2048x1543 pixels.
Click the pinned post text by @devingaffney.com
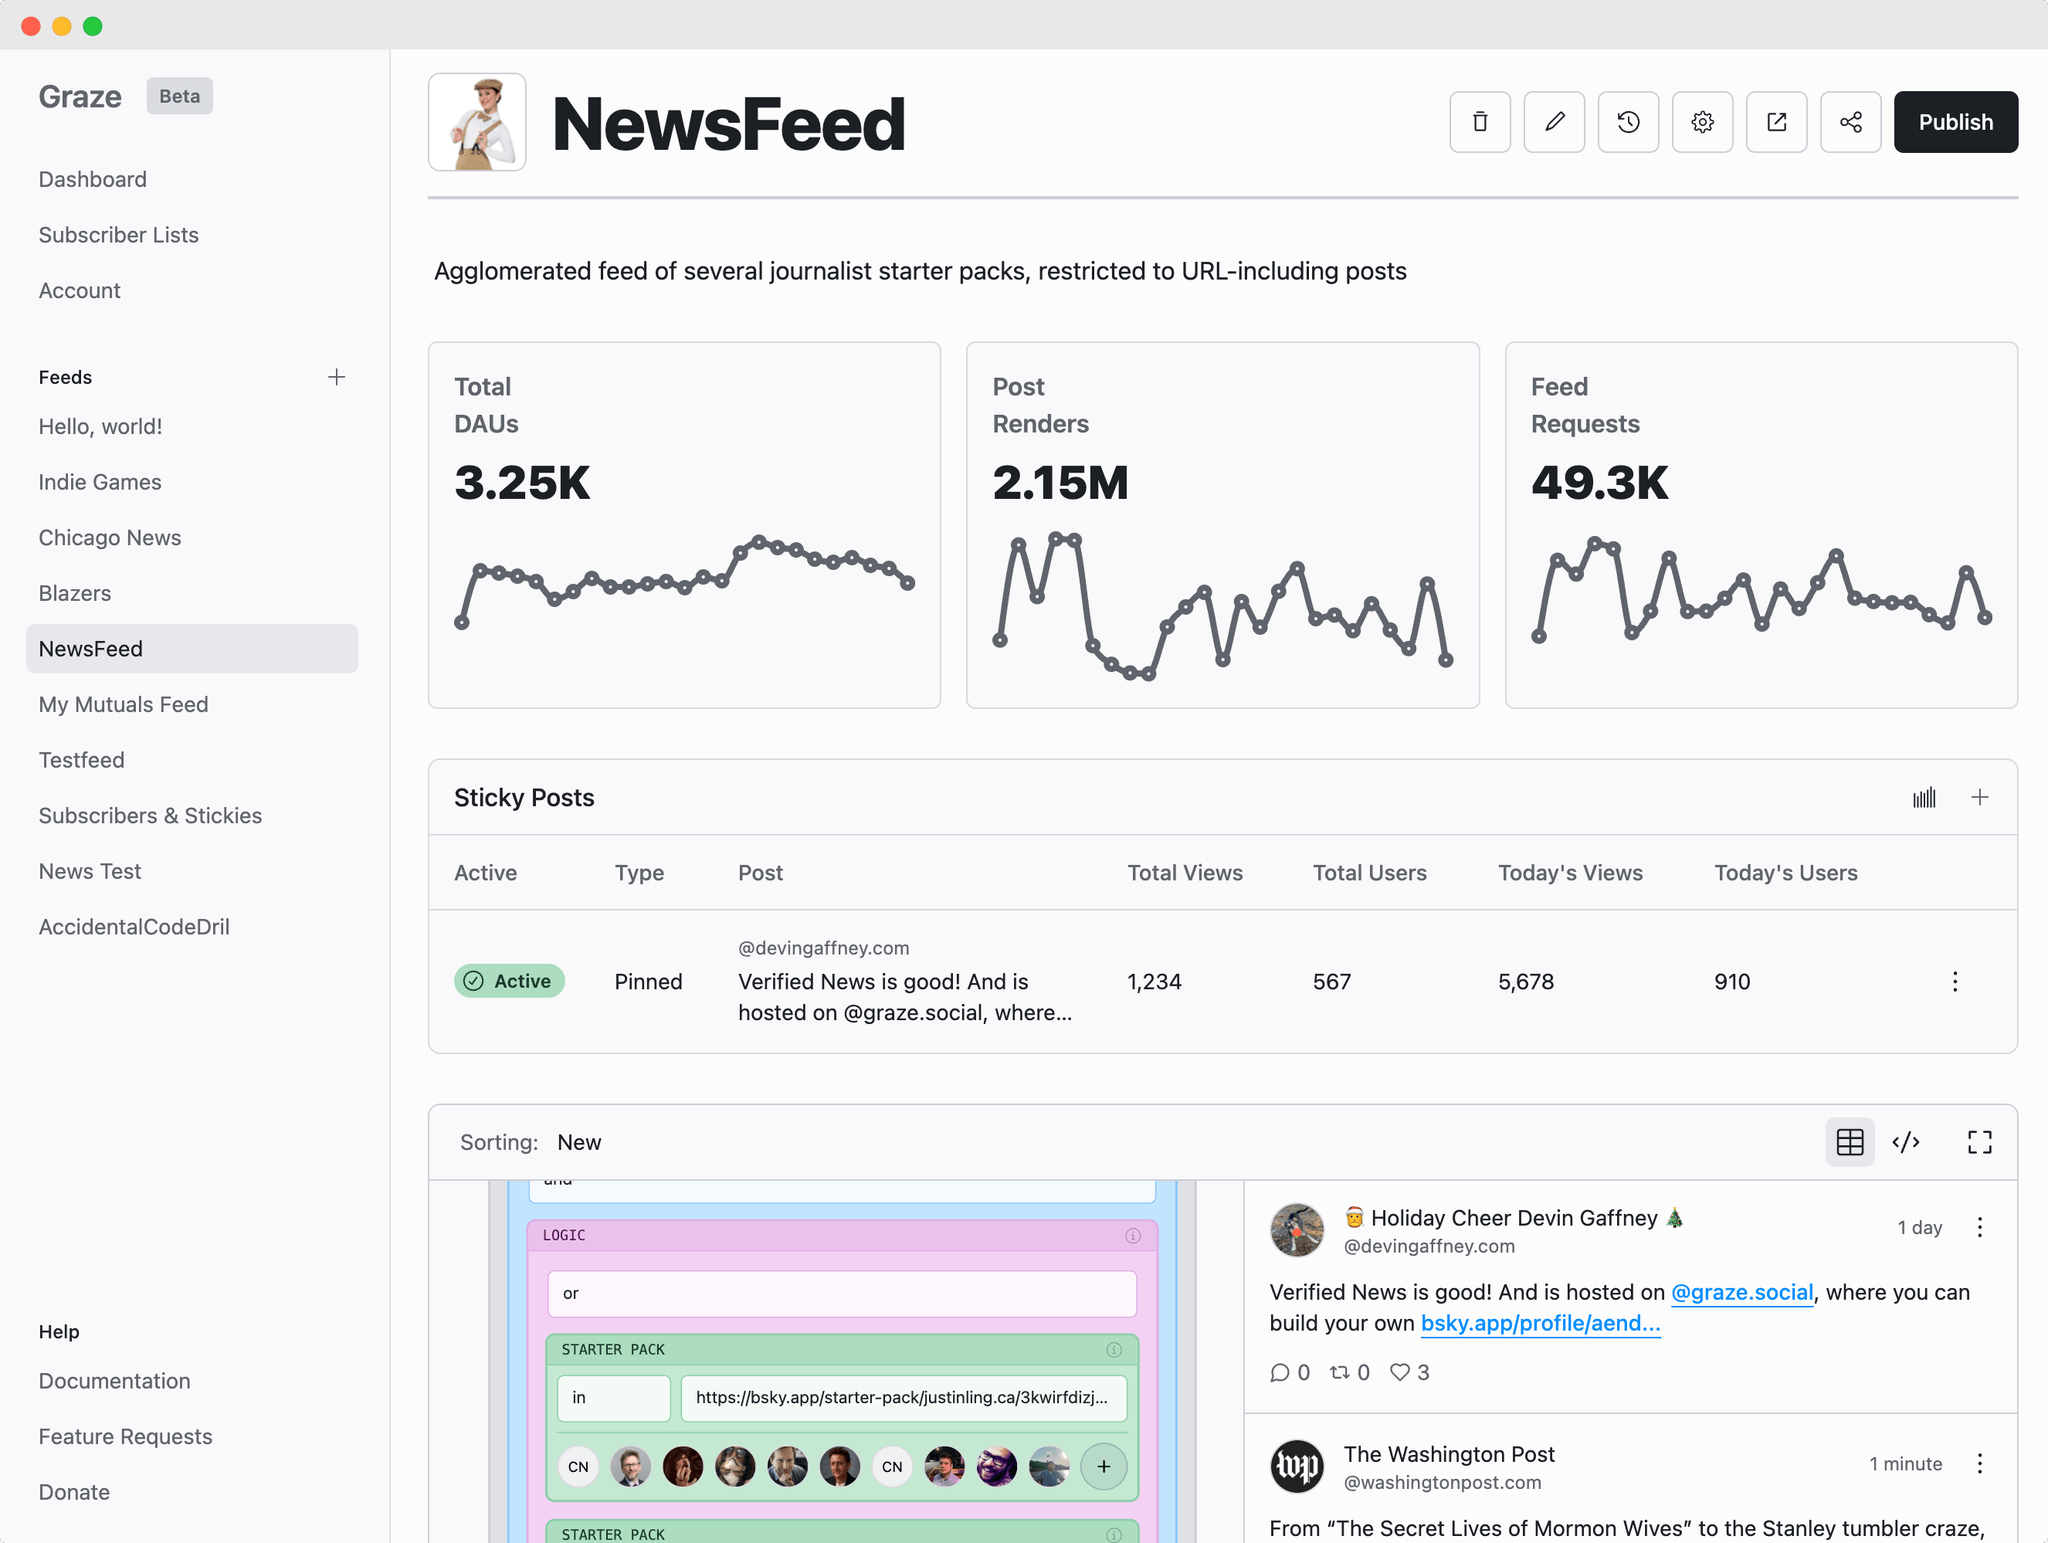[x=905, y=997]
